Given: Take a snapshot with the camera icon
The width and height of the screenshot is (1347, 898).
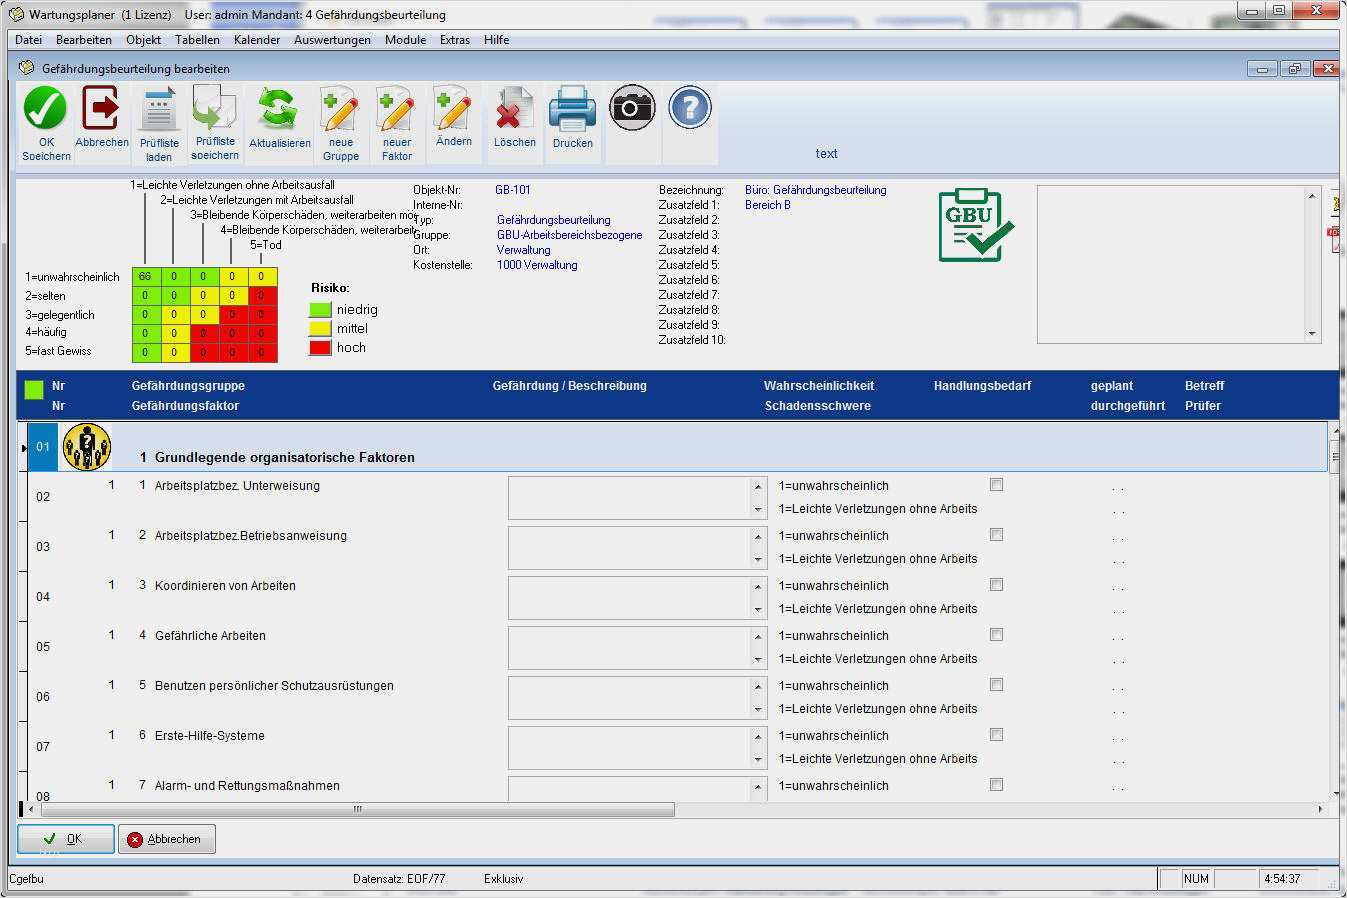Looking at the screenshot, I should point(632,108).
